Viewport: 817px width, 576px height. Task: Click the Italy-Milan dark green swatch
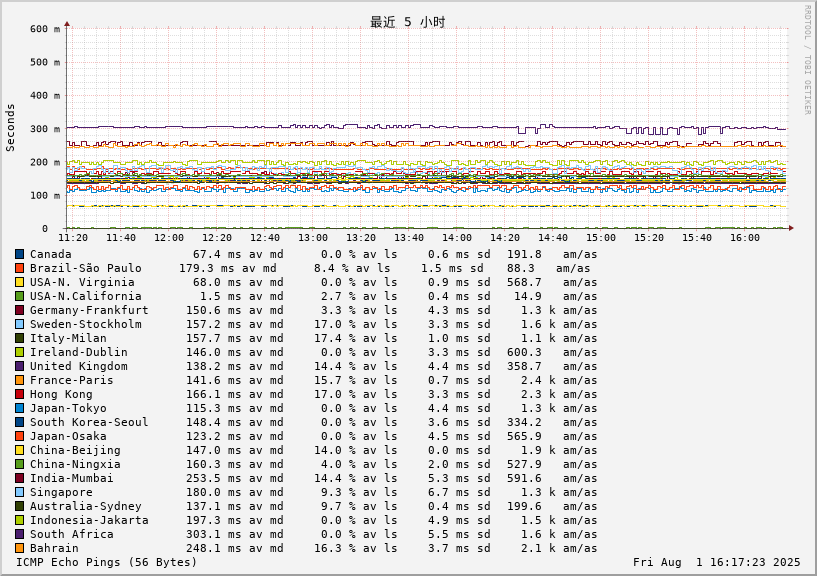pos(19,338)
